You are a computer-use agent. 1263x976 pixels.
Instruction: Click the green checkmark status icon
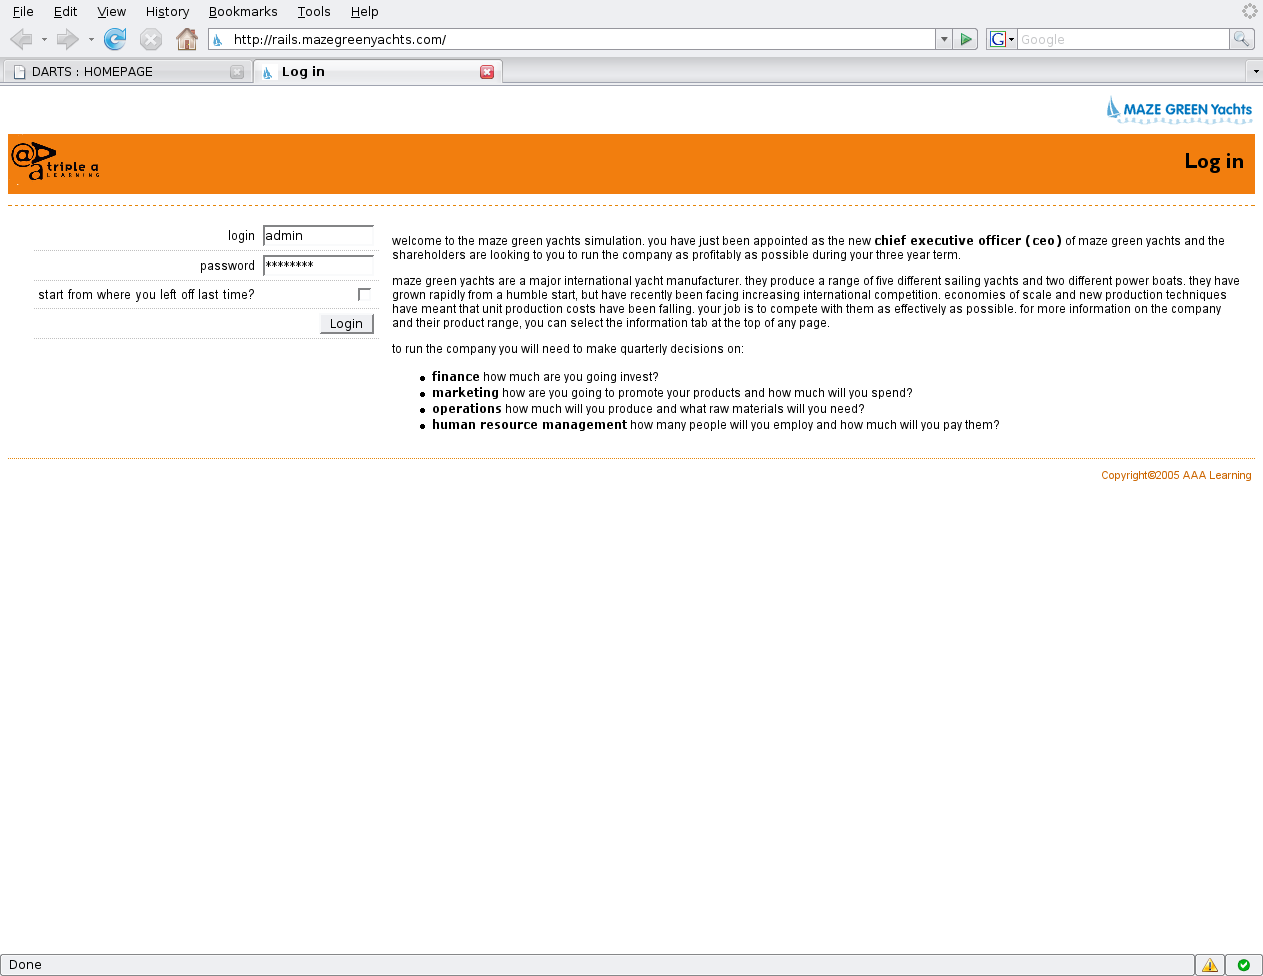point(1243,965)
